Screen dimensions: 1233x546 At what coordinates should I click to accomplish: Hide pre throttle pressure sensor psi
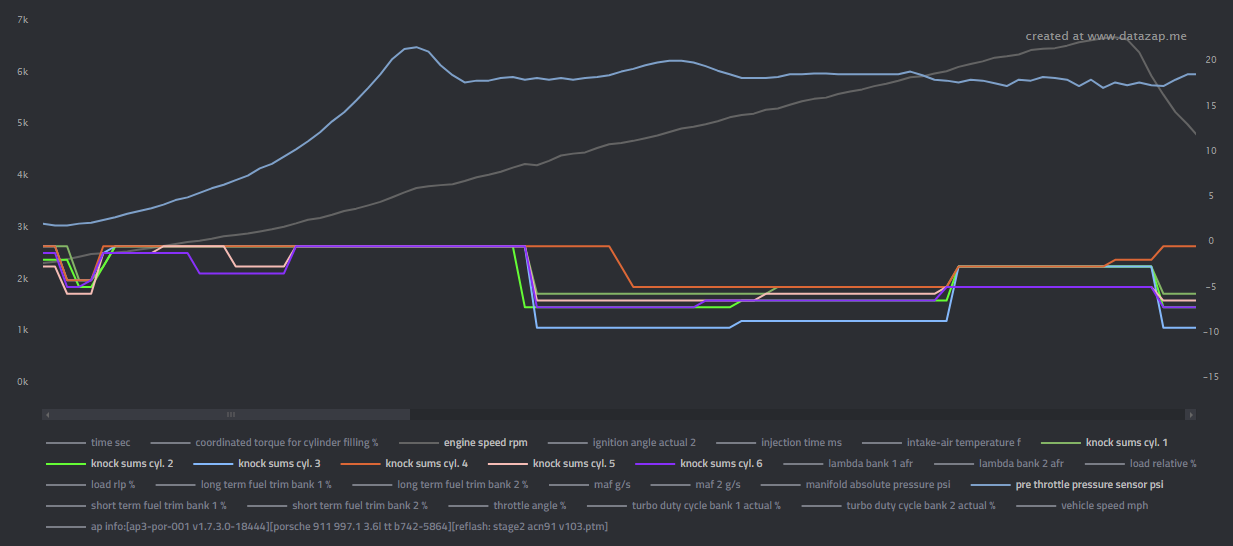(x=1089, y=484)
